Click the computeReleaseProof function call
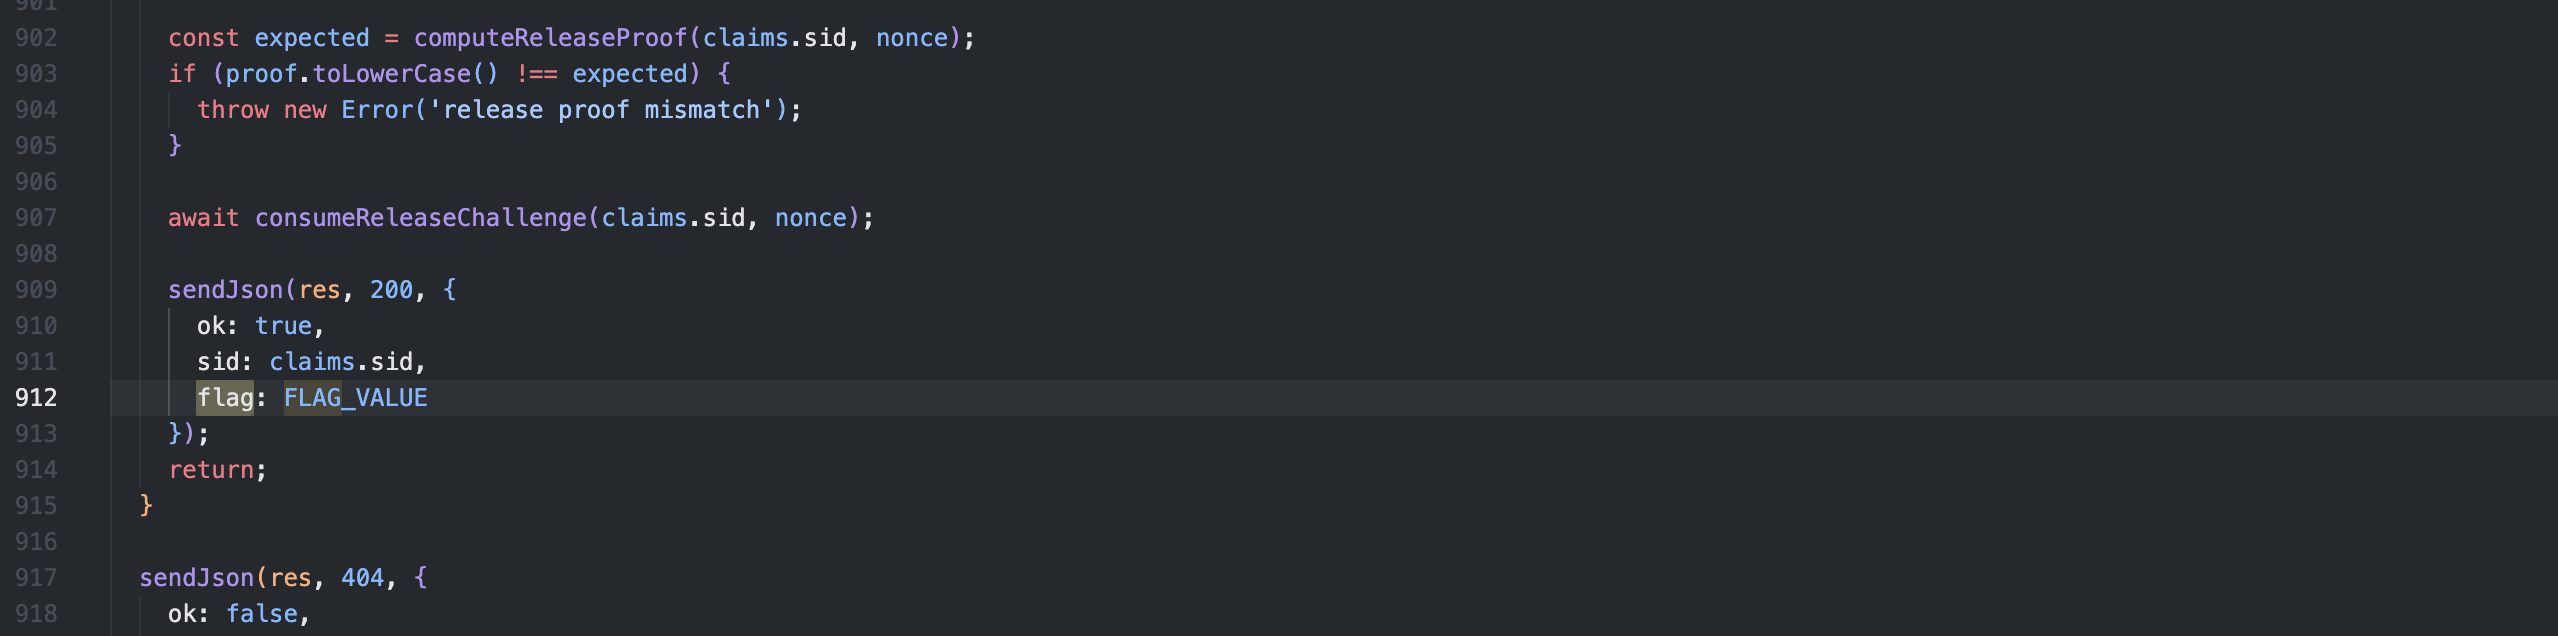Screen dimensions: 2558x636 tap(550, 38)
